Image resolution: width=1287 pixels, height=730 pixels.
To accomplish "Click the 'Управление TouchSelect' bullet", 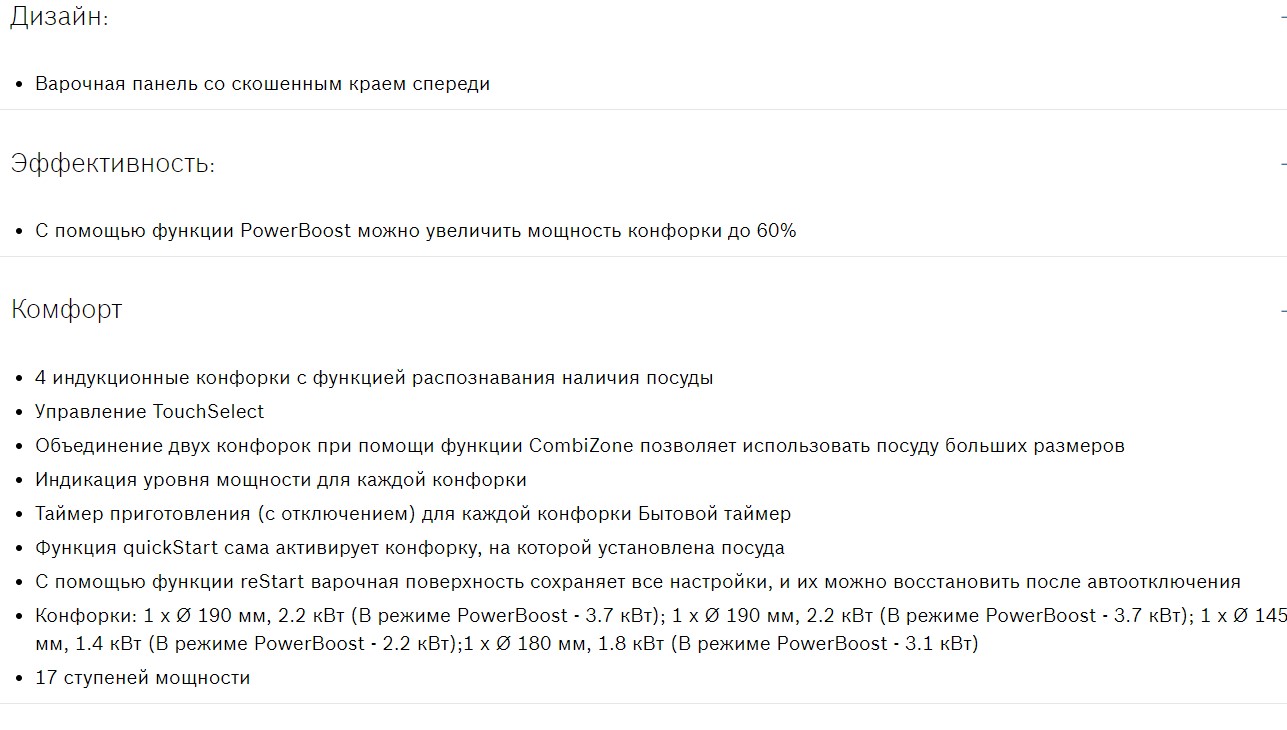I will [x=150, y=412].
